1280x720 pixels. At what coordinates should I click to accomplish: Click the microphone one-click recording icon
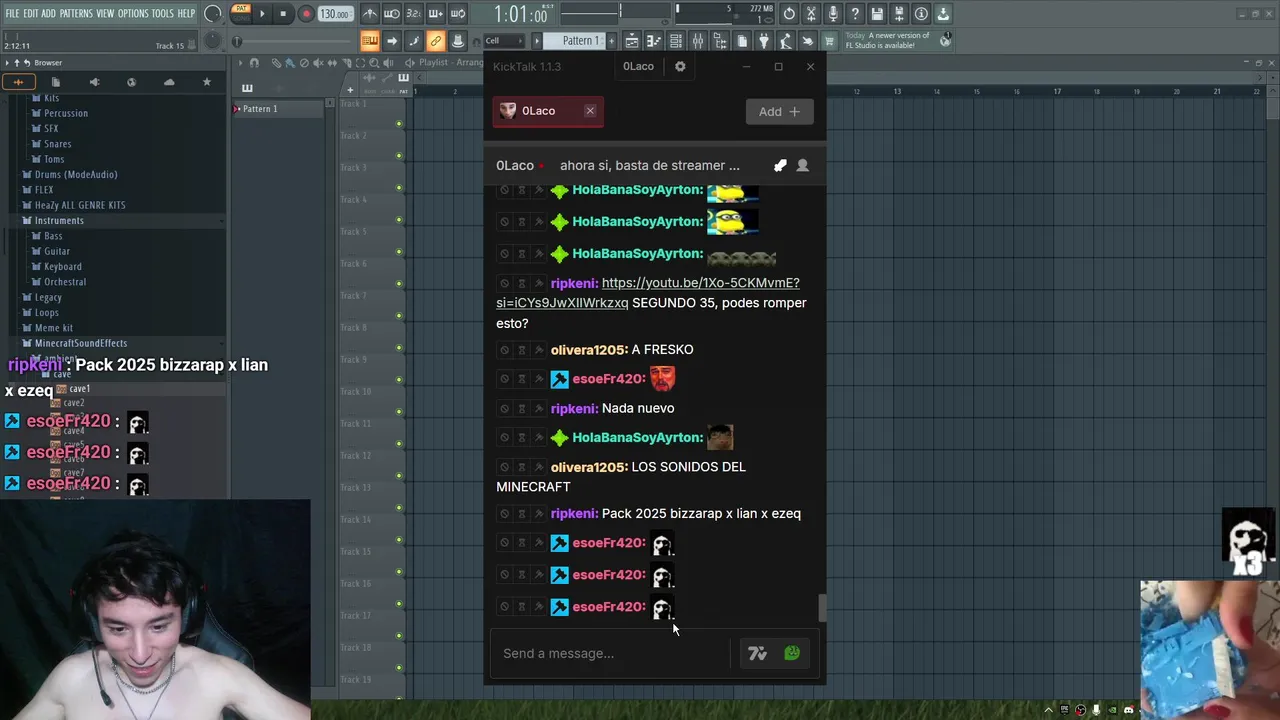(833, 14)
